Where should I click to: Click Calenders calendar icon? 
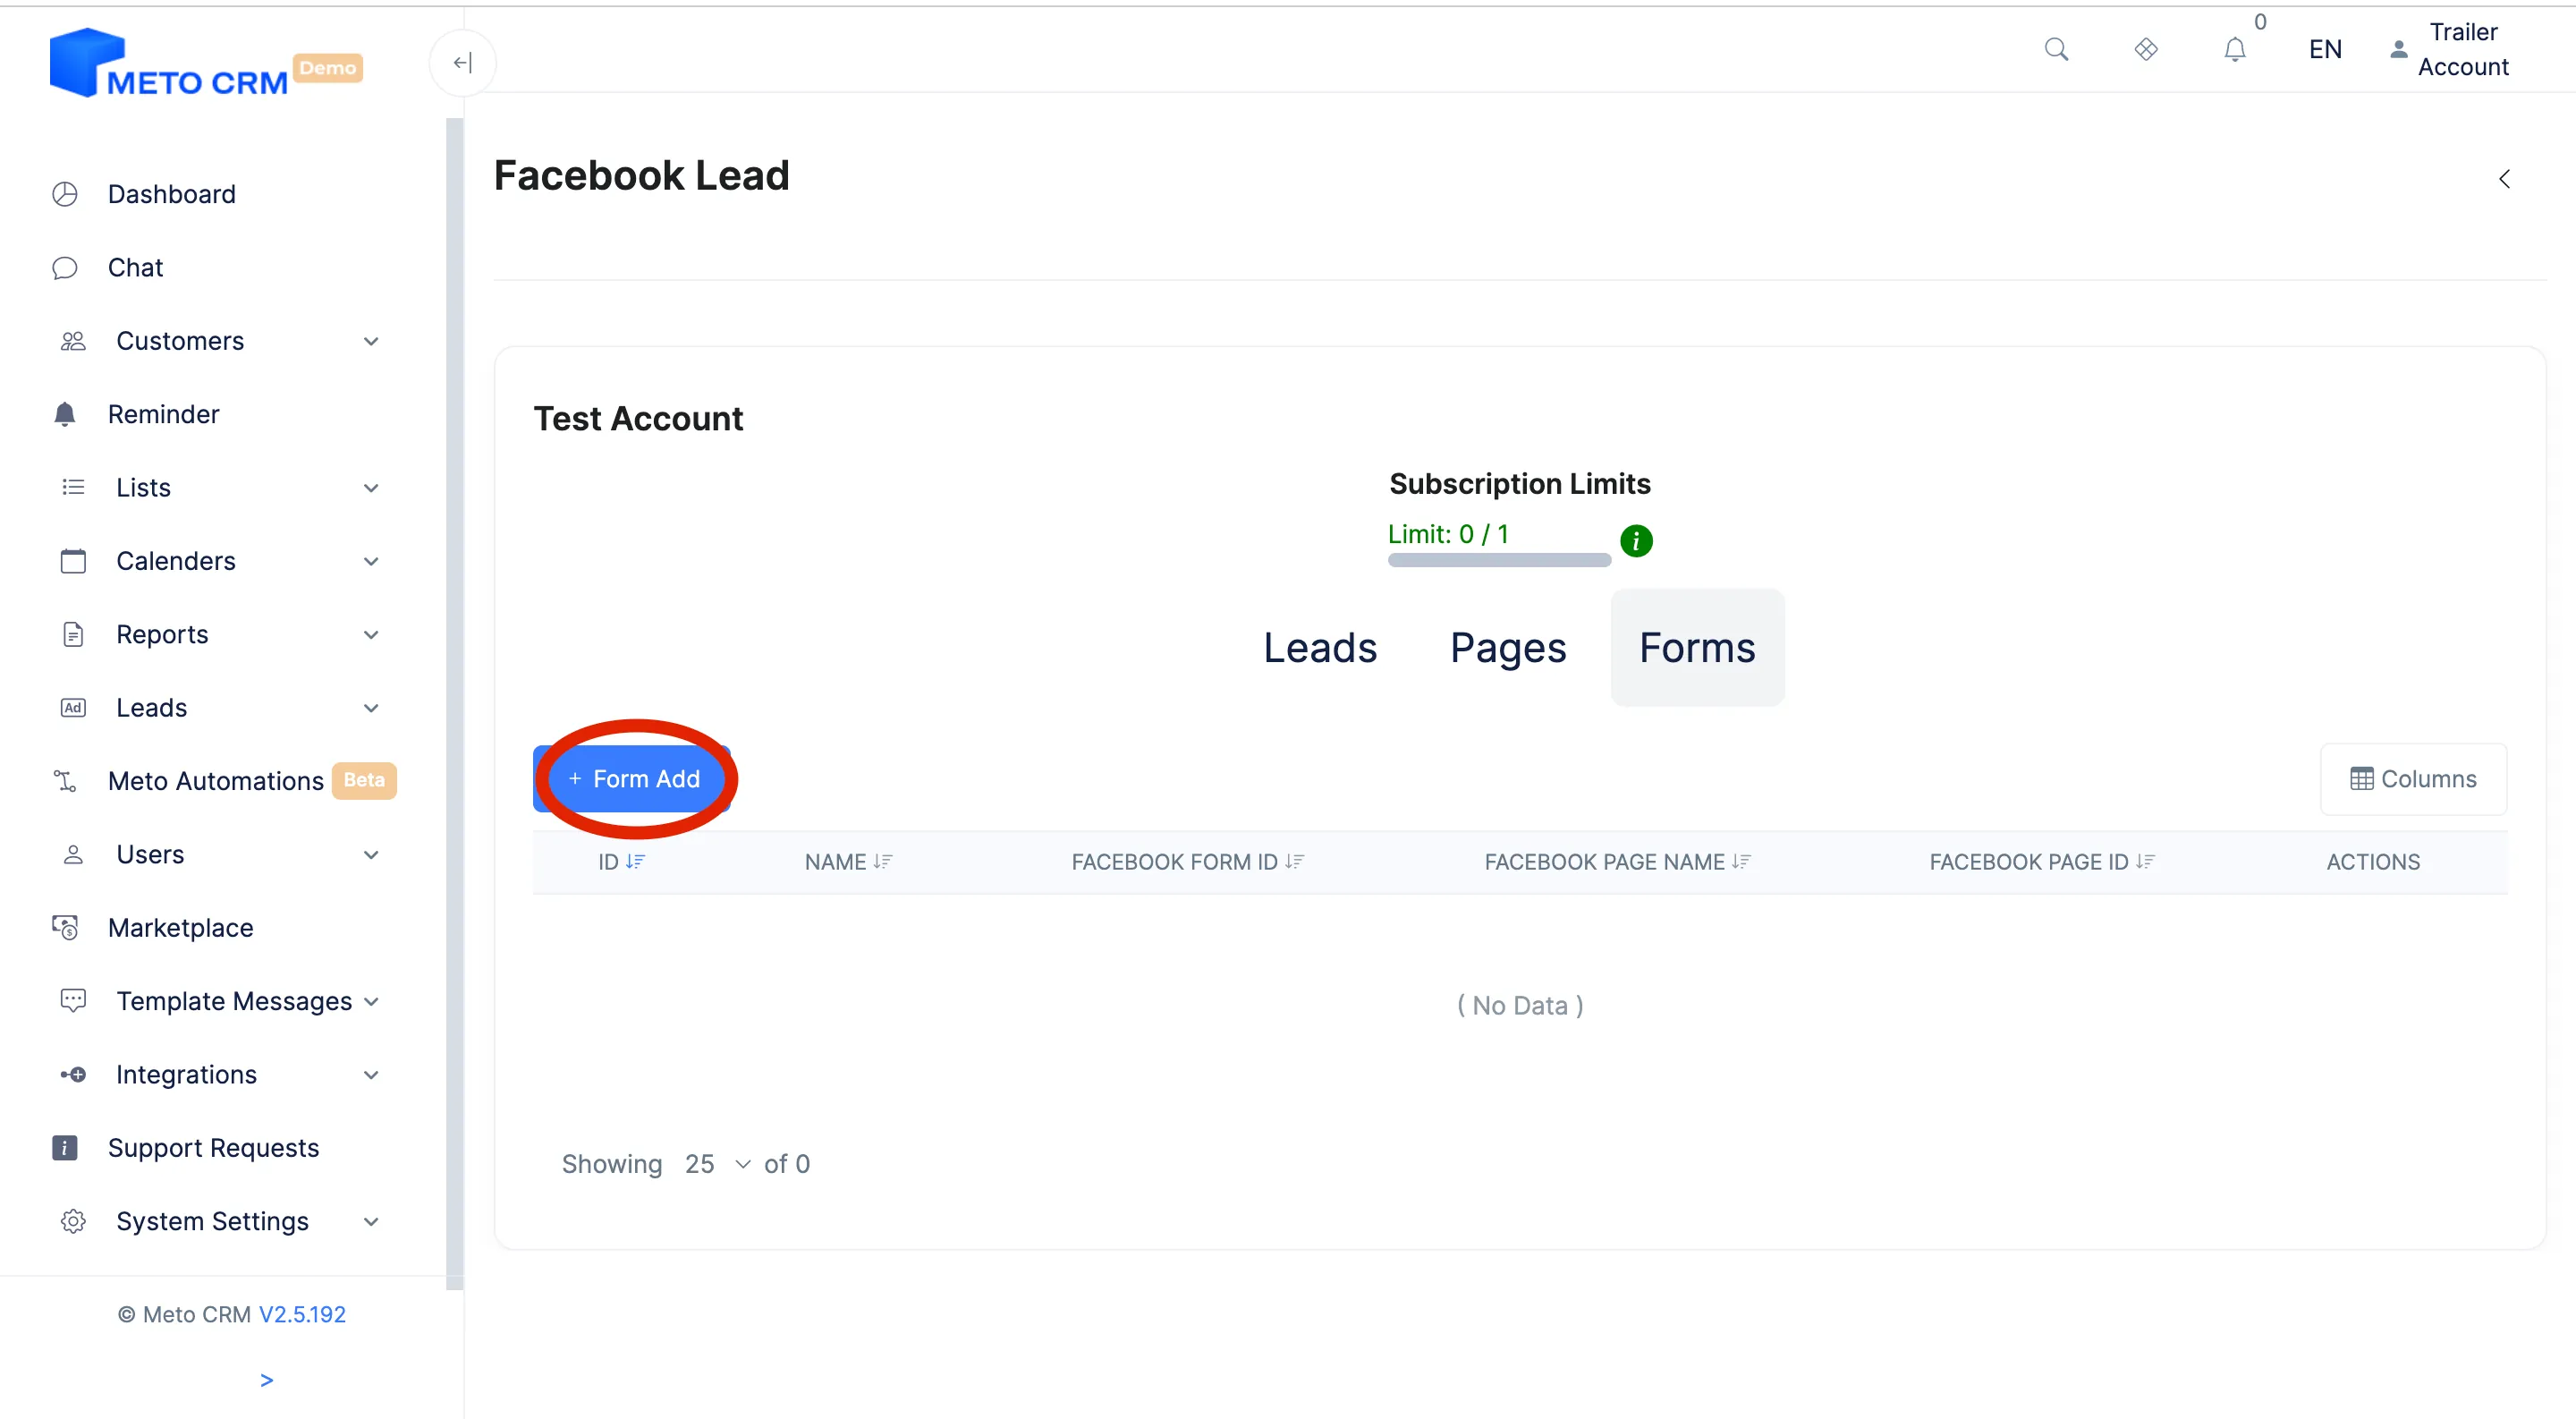[73, 561]
